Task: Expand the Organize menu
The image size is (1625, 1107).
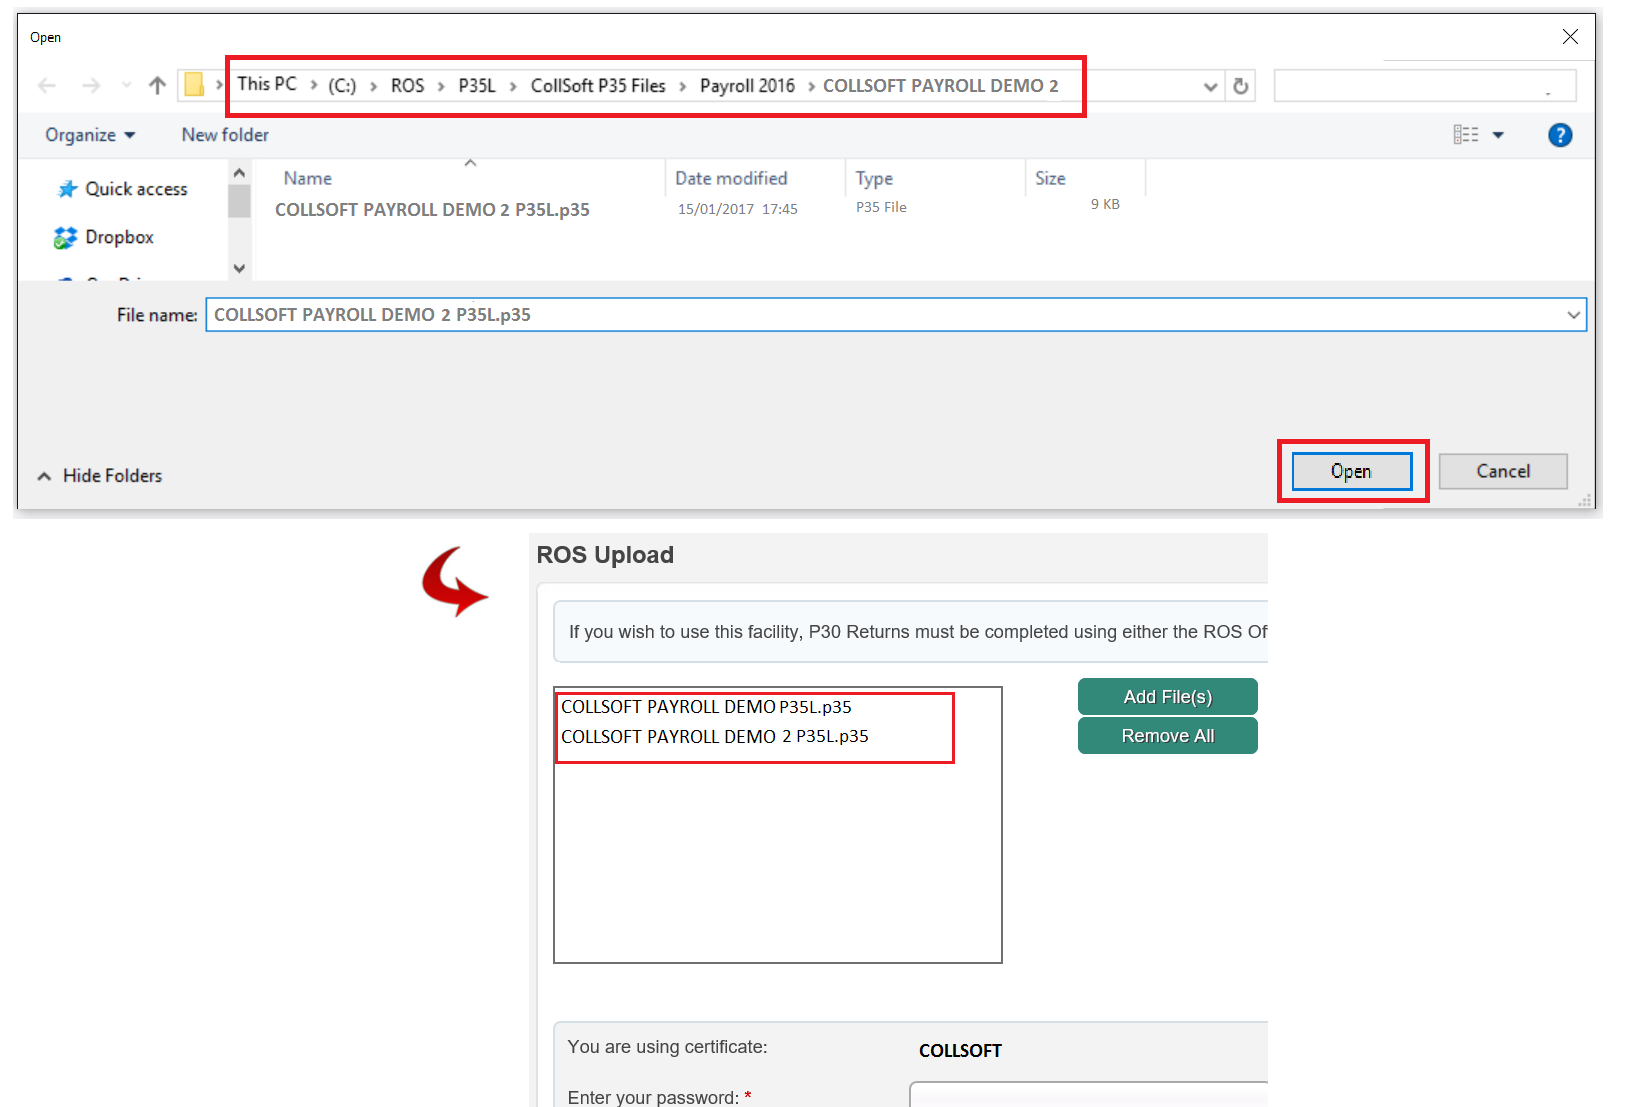Action: click(89, 135)
